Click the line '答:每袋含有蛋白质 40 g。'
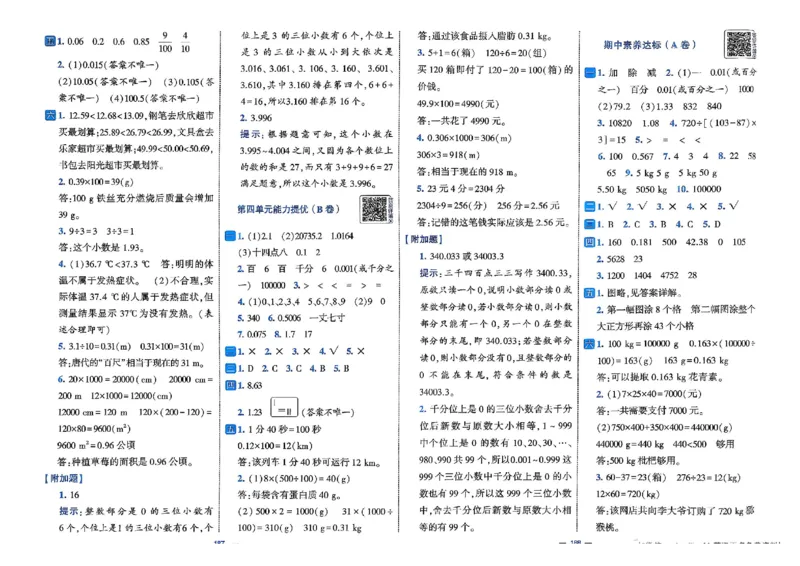This screenshot has width=800, height=566. tap(289, 495)
